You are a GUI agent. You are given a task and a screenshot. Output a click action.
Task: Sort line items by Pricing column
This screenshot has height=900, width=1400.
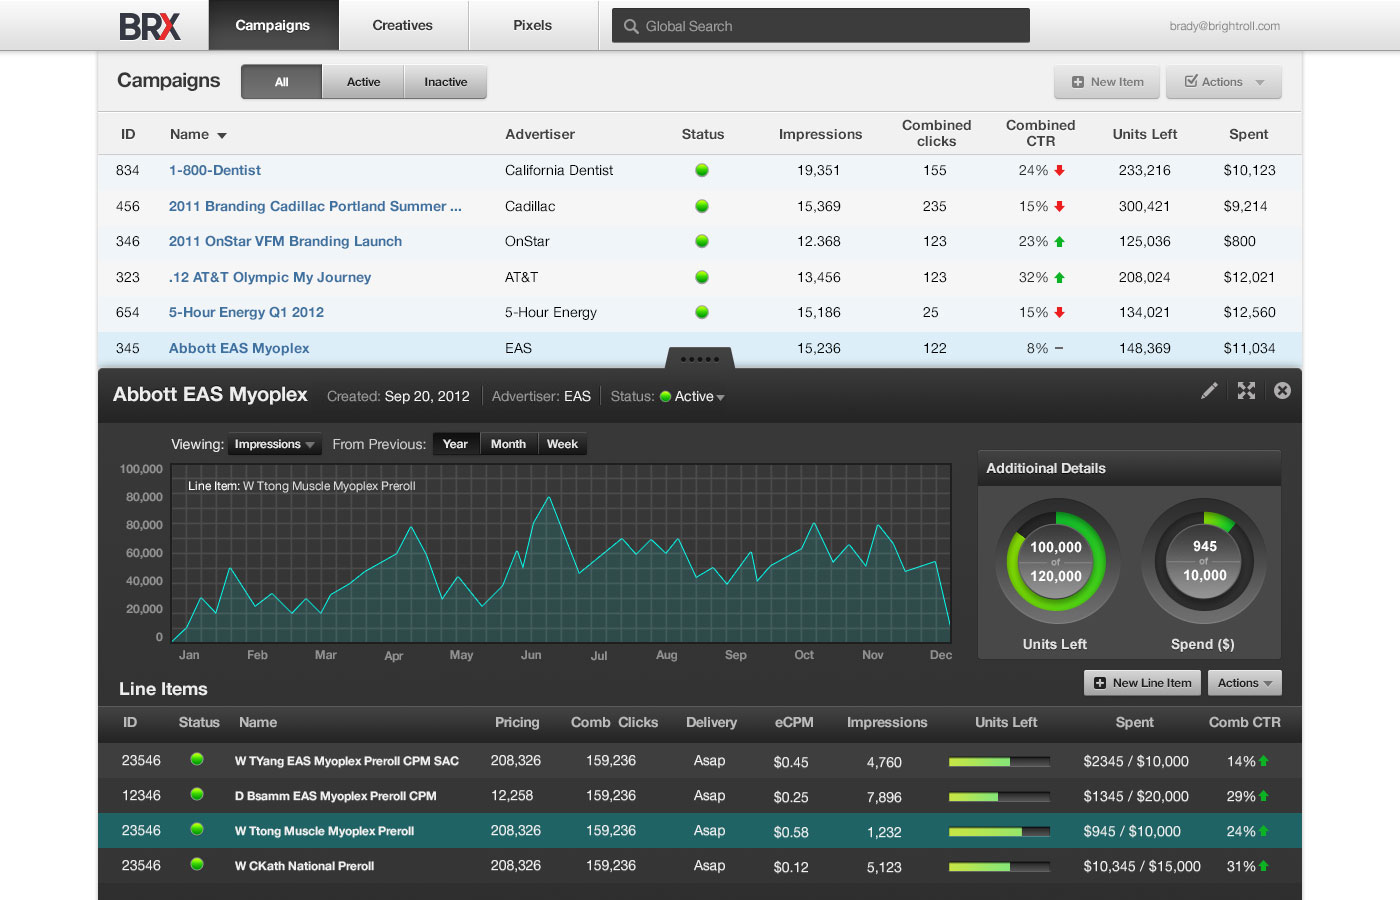tap(517, 722)
